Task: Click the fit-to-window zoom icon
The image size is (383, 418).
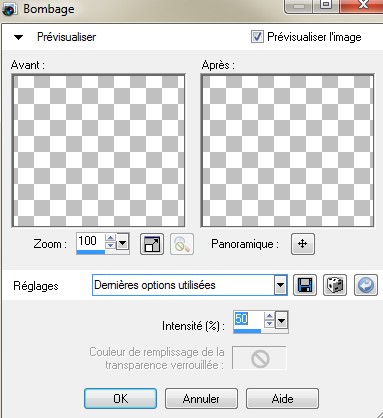Action: click(152, 244)
